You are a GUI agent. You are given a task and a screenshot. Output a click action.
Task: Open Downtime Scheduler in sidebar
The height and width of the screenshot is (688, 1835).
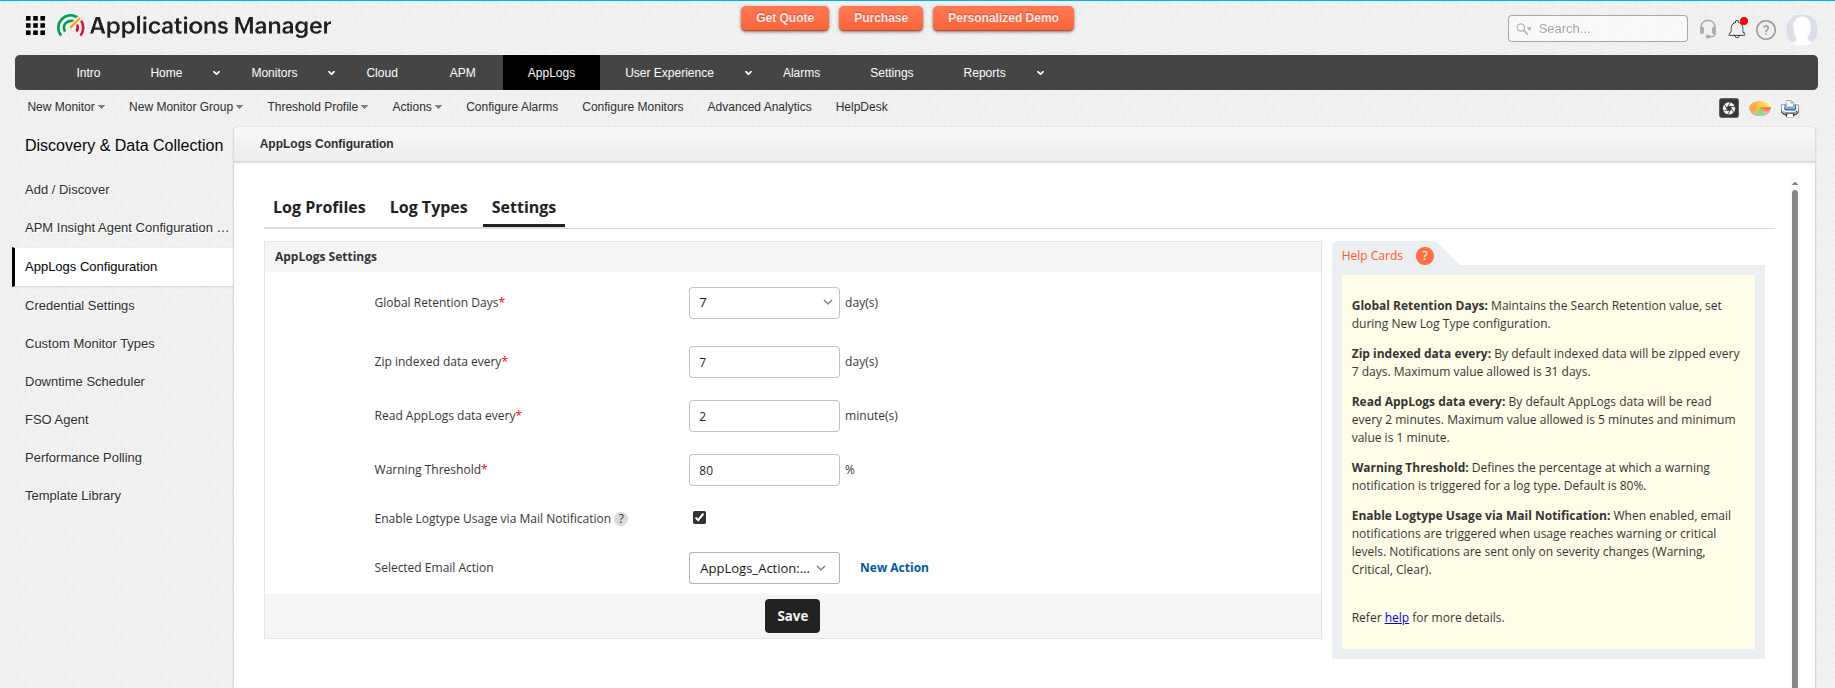[85, 382]
